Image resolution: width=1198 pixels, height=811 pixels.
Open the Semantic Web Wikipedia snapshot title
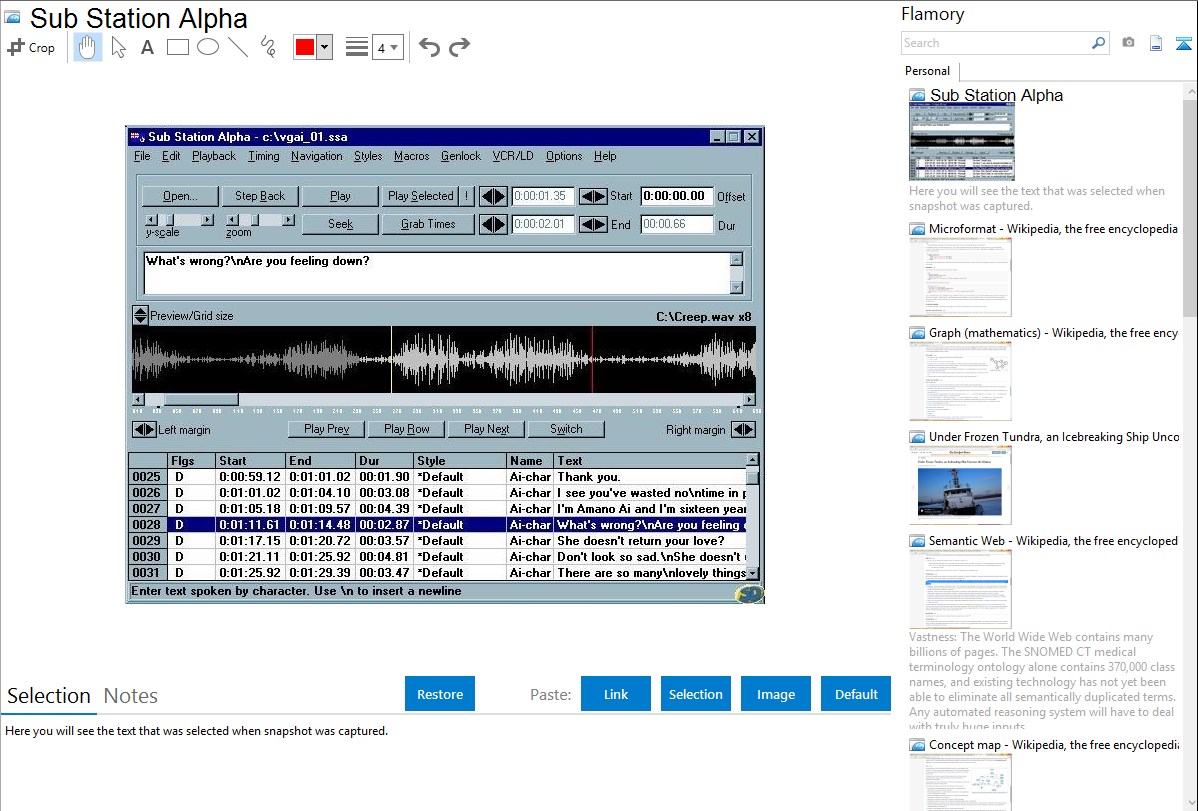click(x=1053, y=541)
